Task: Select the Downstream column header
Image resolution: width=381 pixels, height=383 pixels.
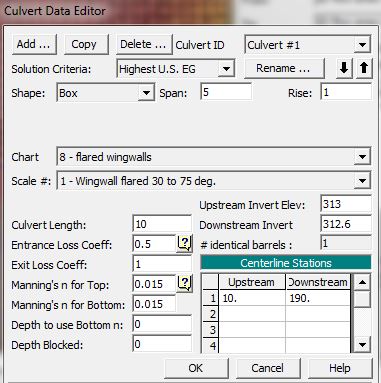Action: (x=318, y=282)
